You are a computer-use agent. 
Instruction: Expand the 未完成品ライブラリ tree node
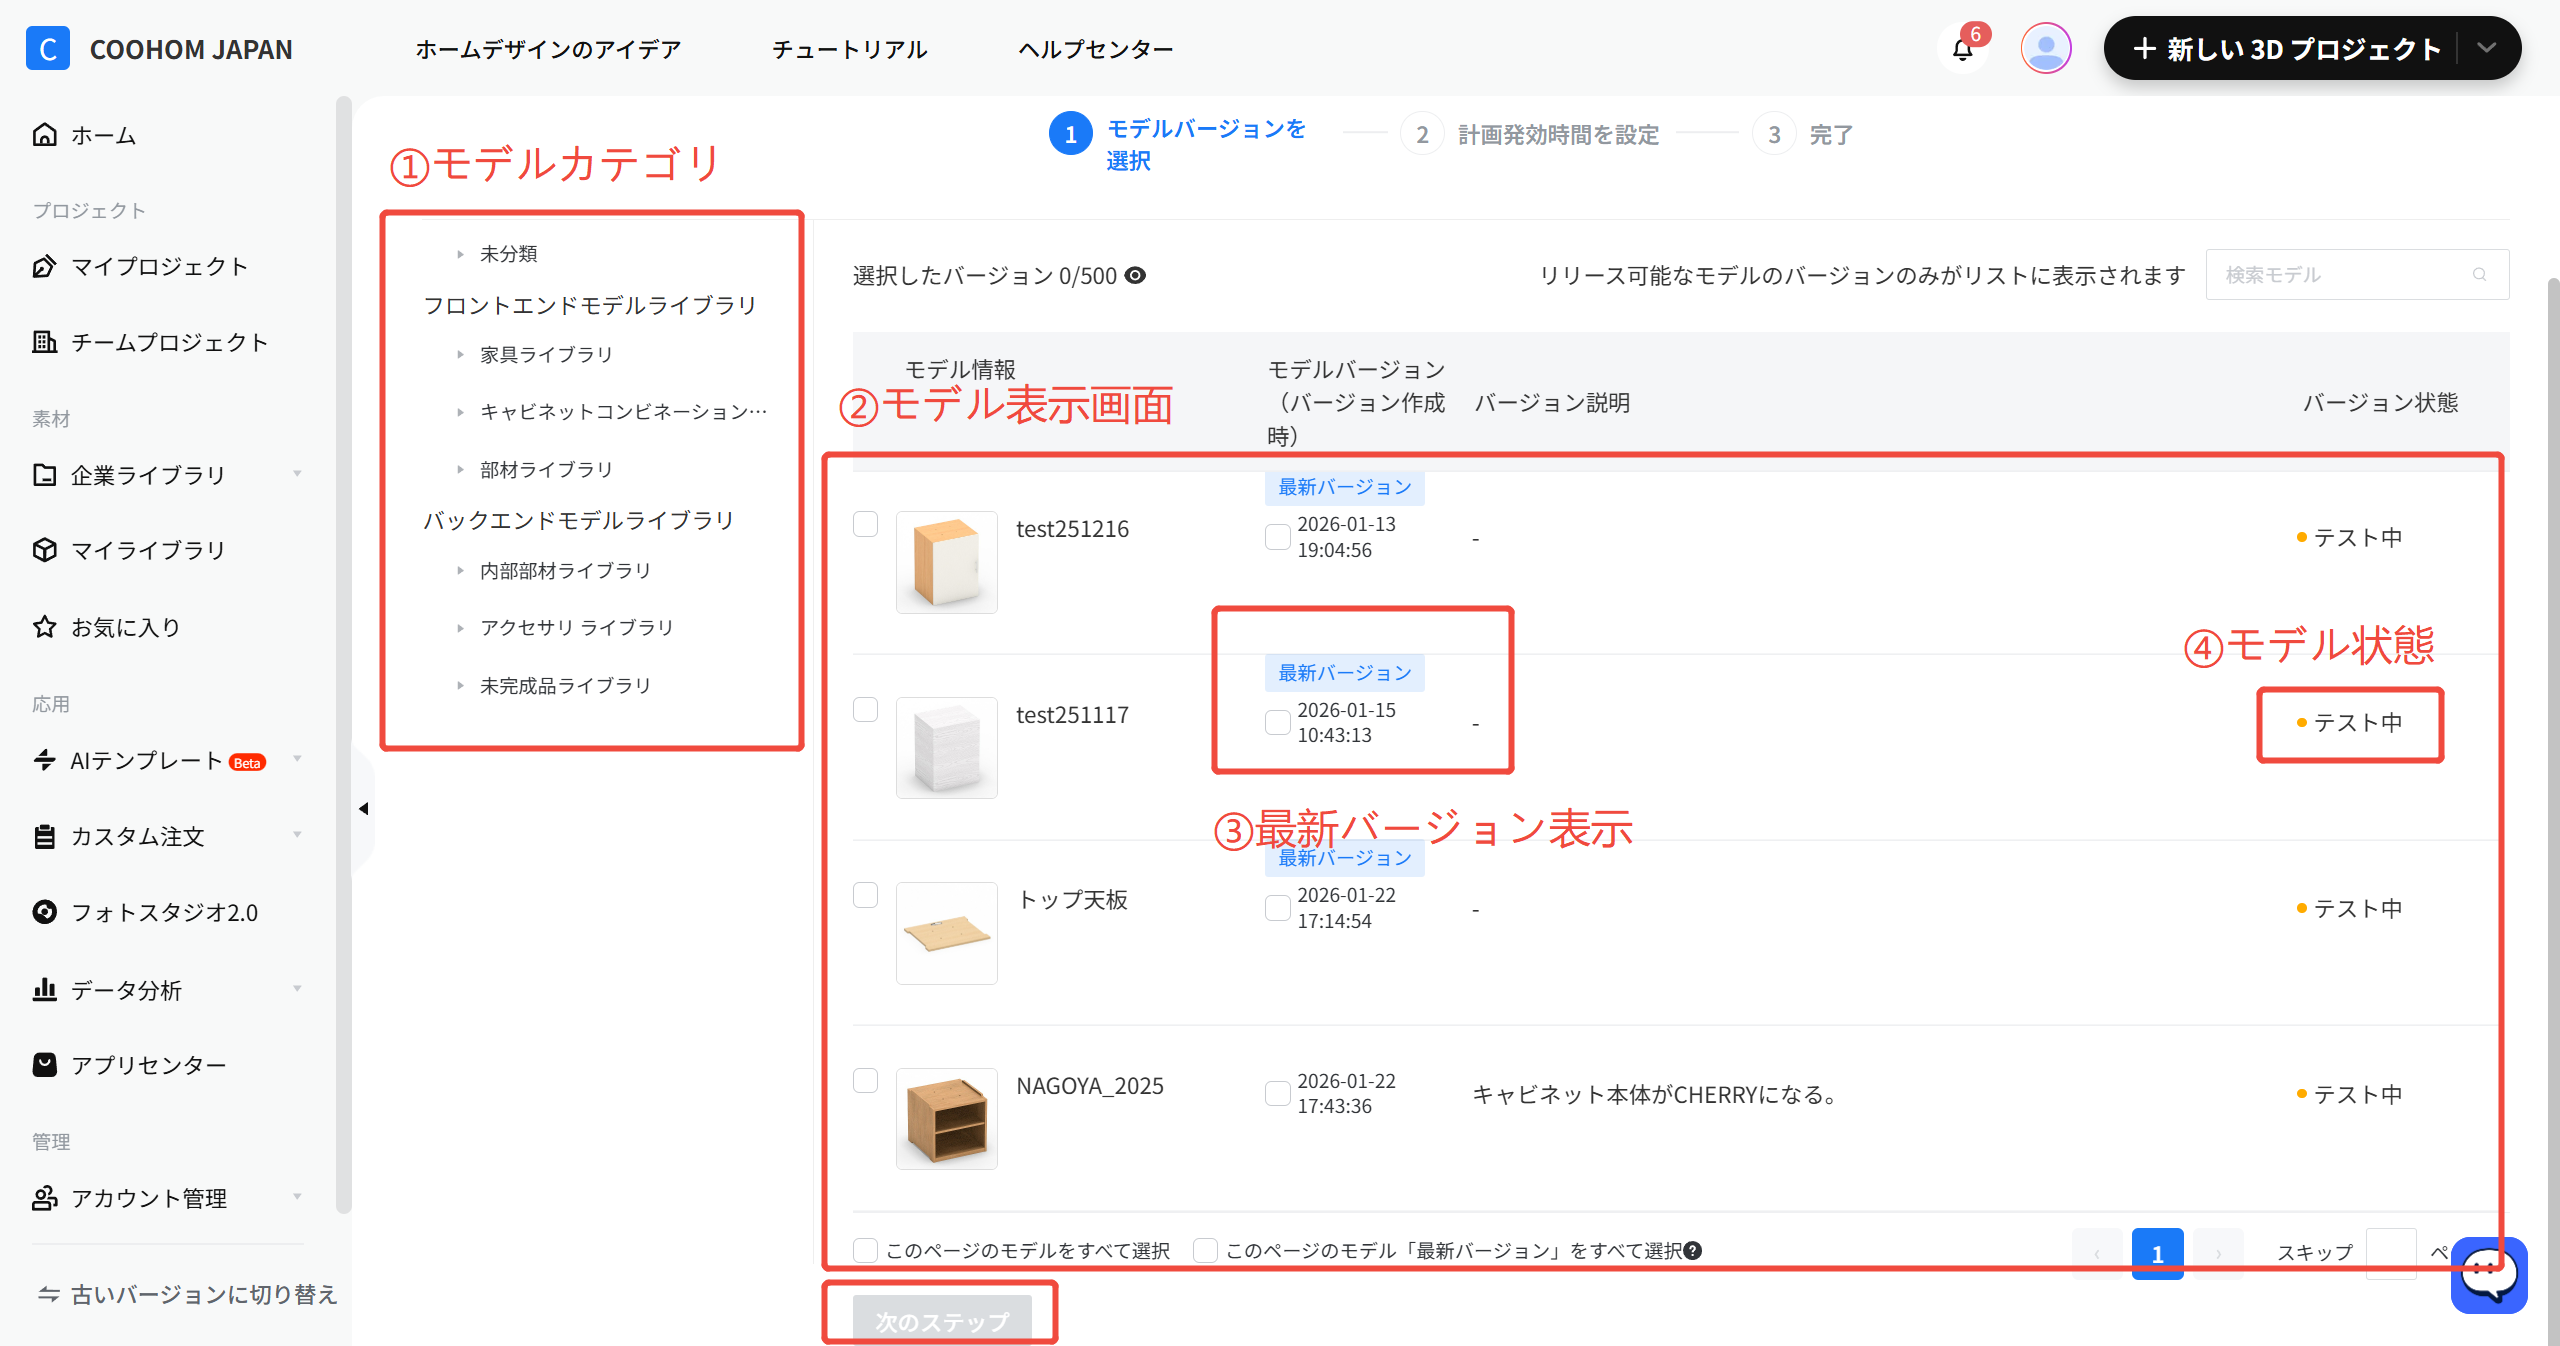click(x=460, y=685)
